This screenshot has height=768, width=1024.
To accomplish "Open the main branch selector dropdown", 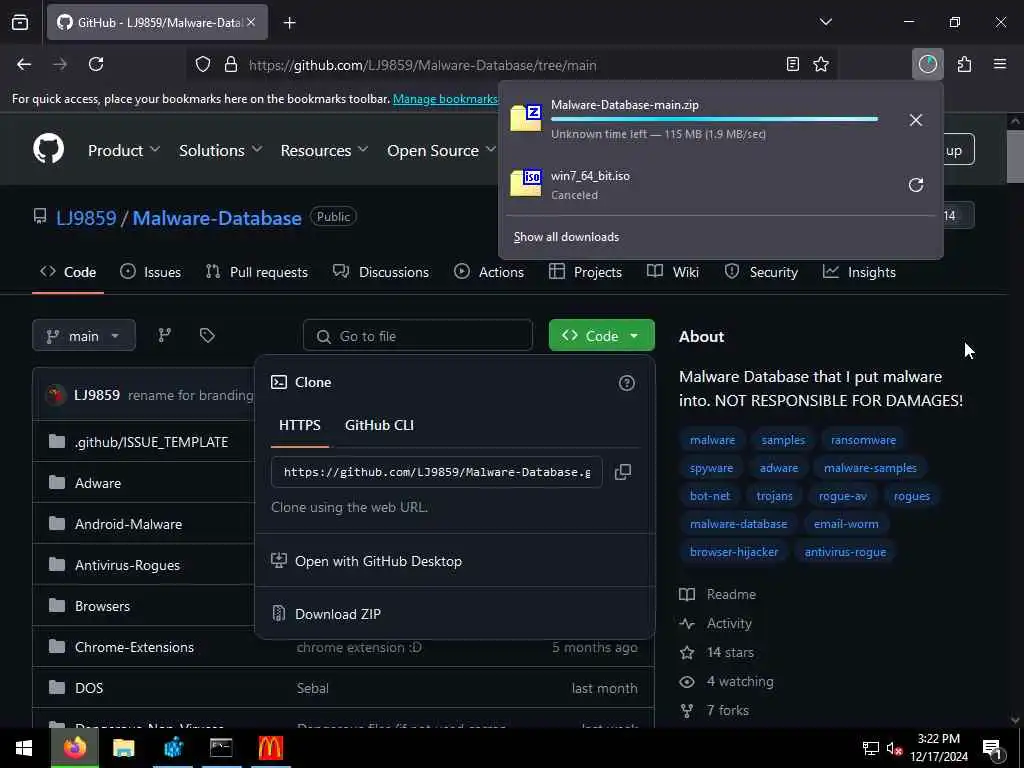I will coord(84,336).
